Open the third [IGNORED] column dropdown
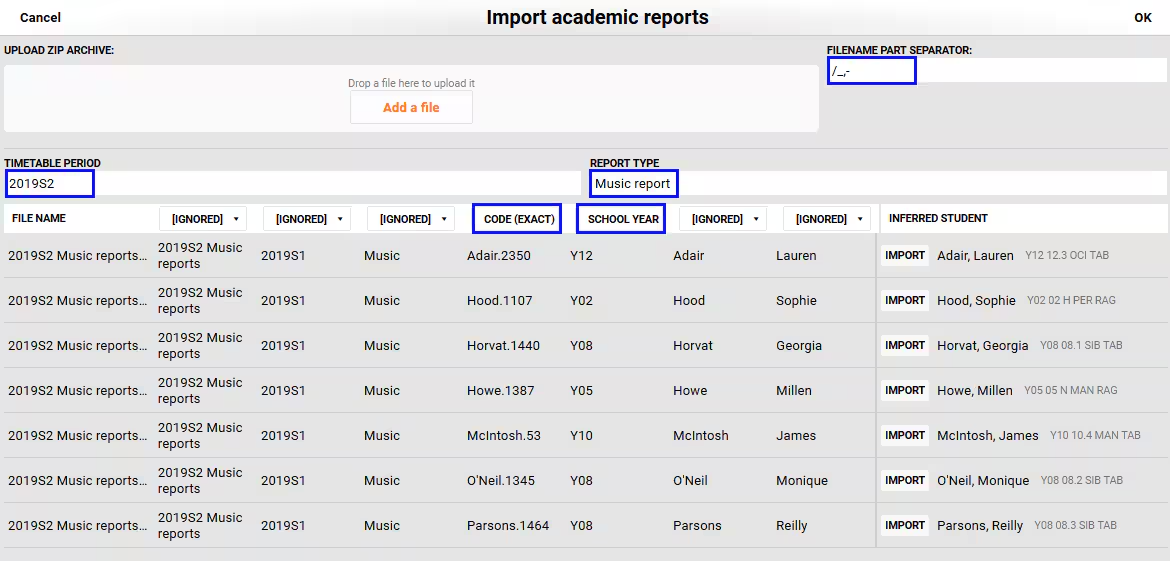1170x561 pixels. click(410, 219)
